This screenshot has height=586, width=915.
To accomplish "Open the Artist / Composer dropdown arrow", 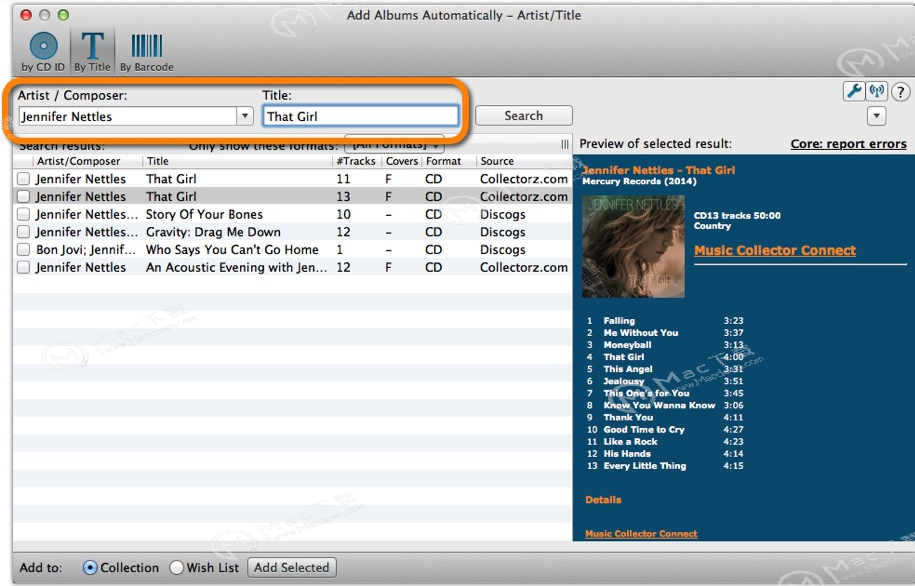I will click(245, 116).
